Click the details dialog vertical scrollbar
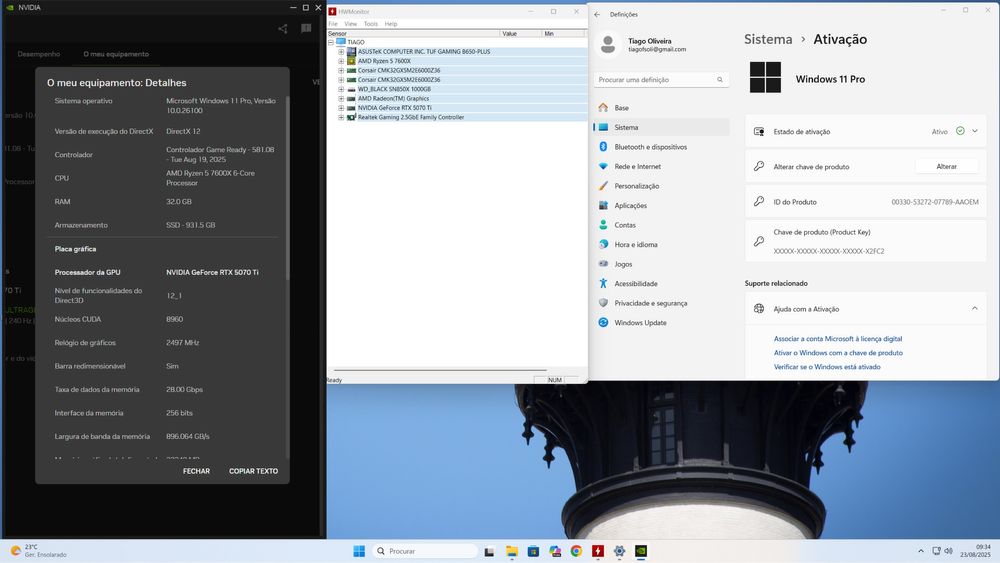Viewport: 1000px width, 563px height. point(288,188)
